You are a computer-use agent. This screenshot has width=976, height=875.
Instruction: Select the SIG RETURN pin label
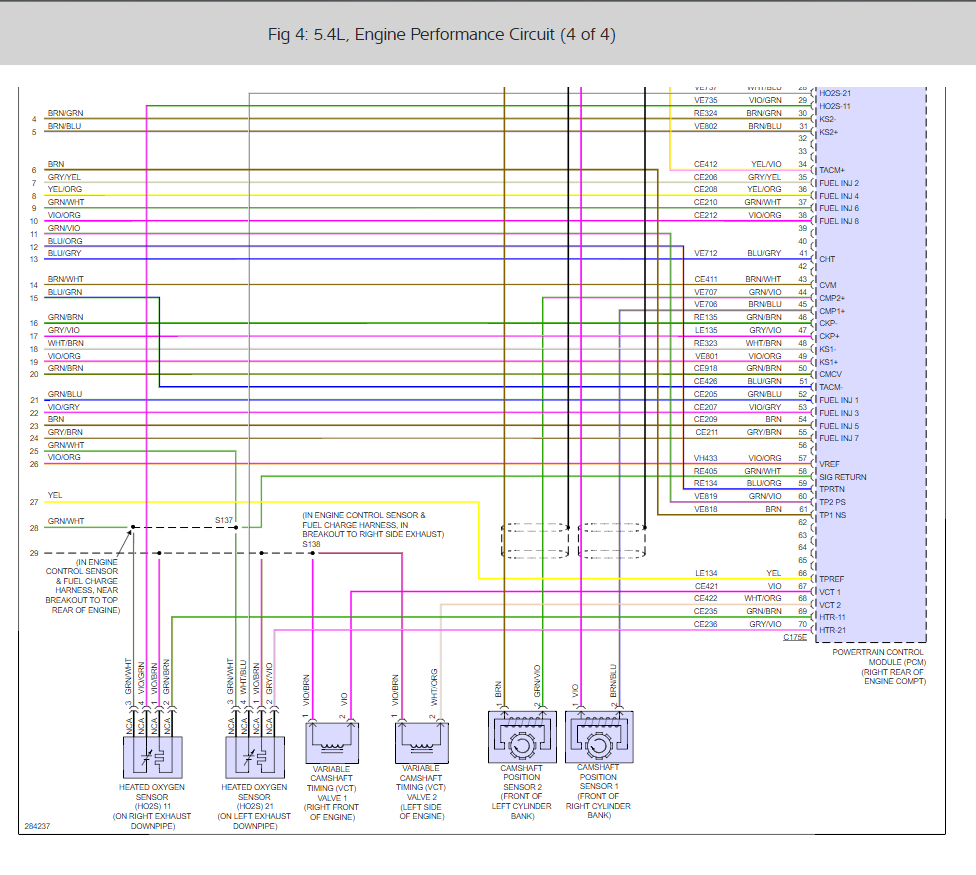[x=842, y=477]
